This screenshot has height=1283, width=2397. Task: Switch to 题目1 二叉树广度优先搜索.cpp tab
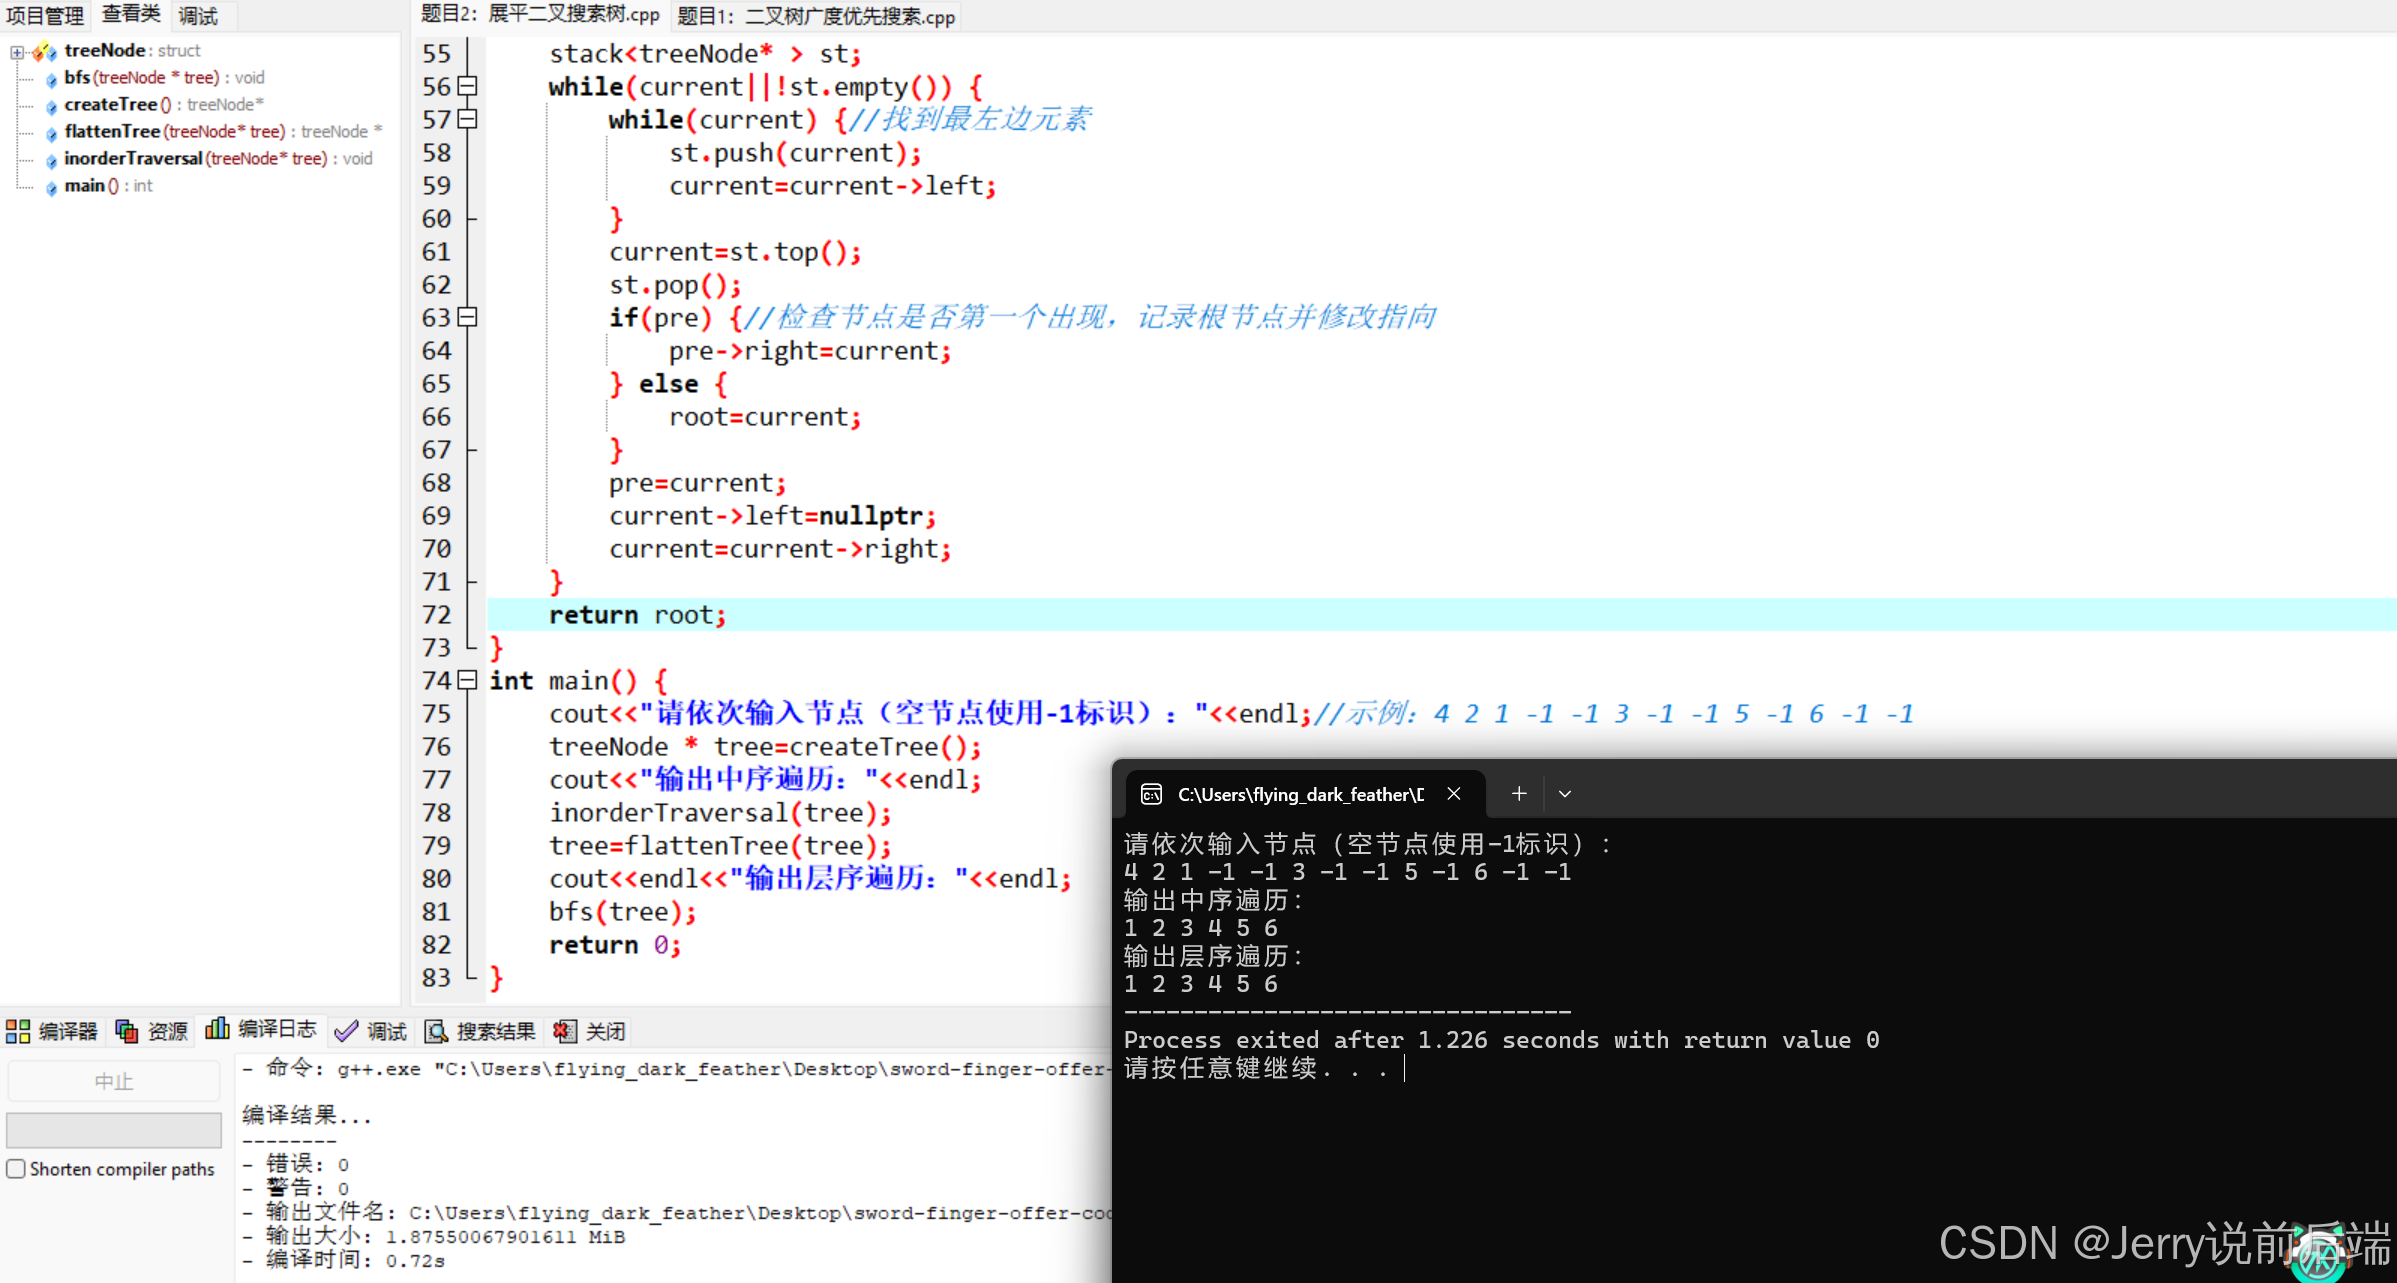[x=816, y=16]
